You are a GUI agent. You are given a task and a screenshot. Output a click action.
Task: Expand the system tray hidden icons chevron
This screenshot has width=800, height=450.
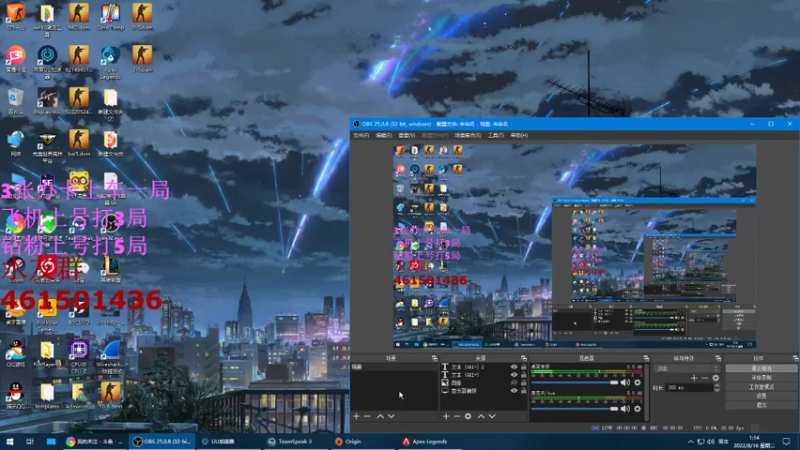click(690, 442)
